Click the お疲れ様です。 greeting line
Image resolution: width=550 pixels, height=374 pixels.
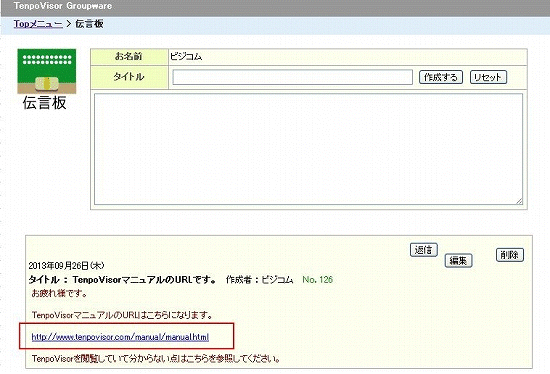tap(59, 293)
